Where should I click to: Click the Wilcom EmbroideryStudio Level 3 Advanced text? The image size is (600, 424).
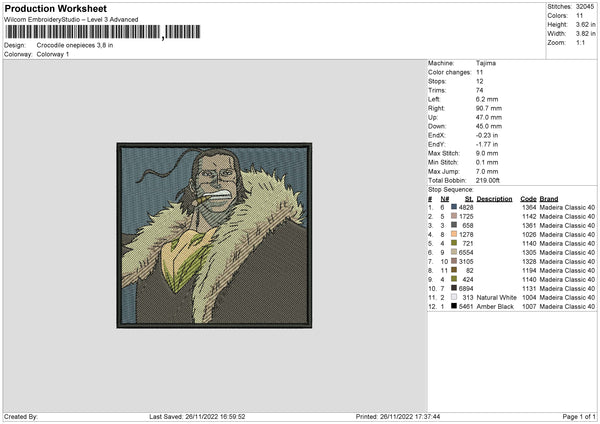[x=71, y=20]
